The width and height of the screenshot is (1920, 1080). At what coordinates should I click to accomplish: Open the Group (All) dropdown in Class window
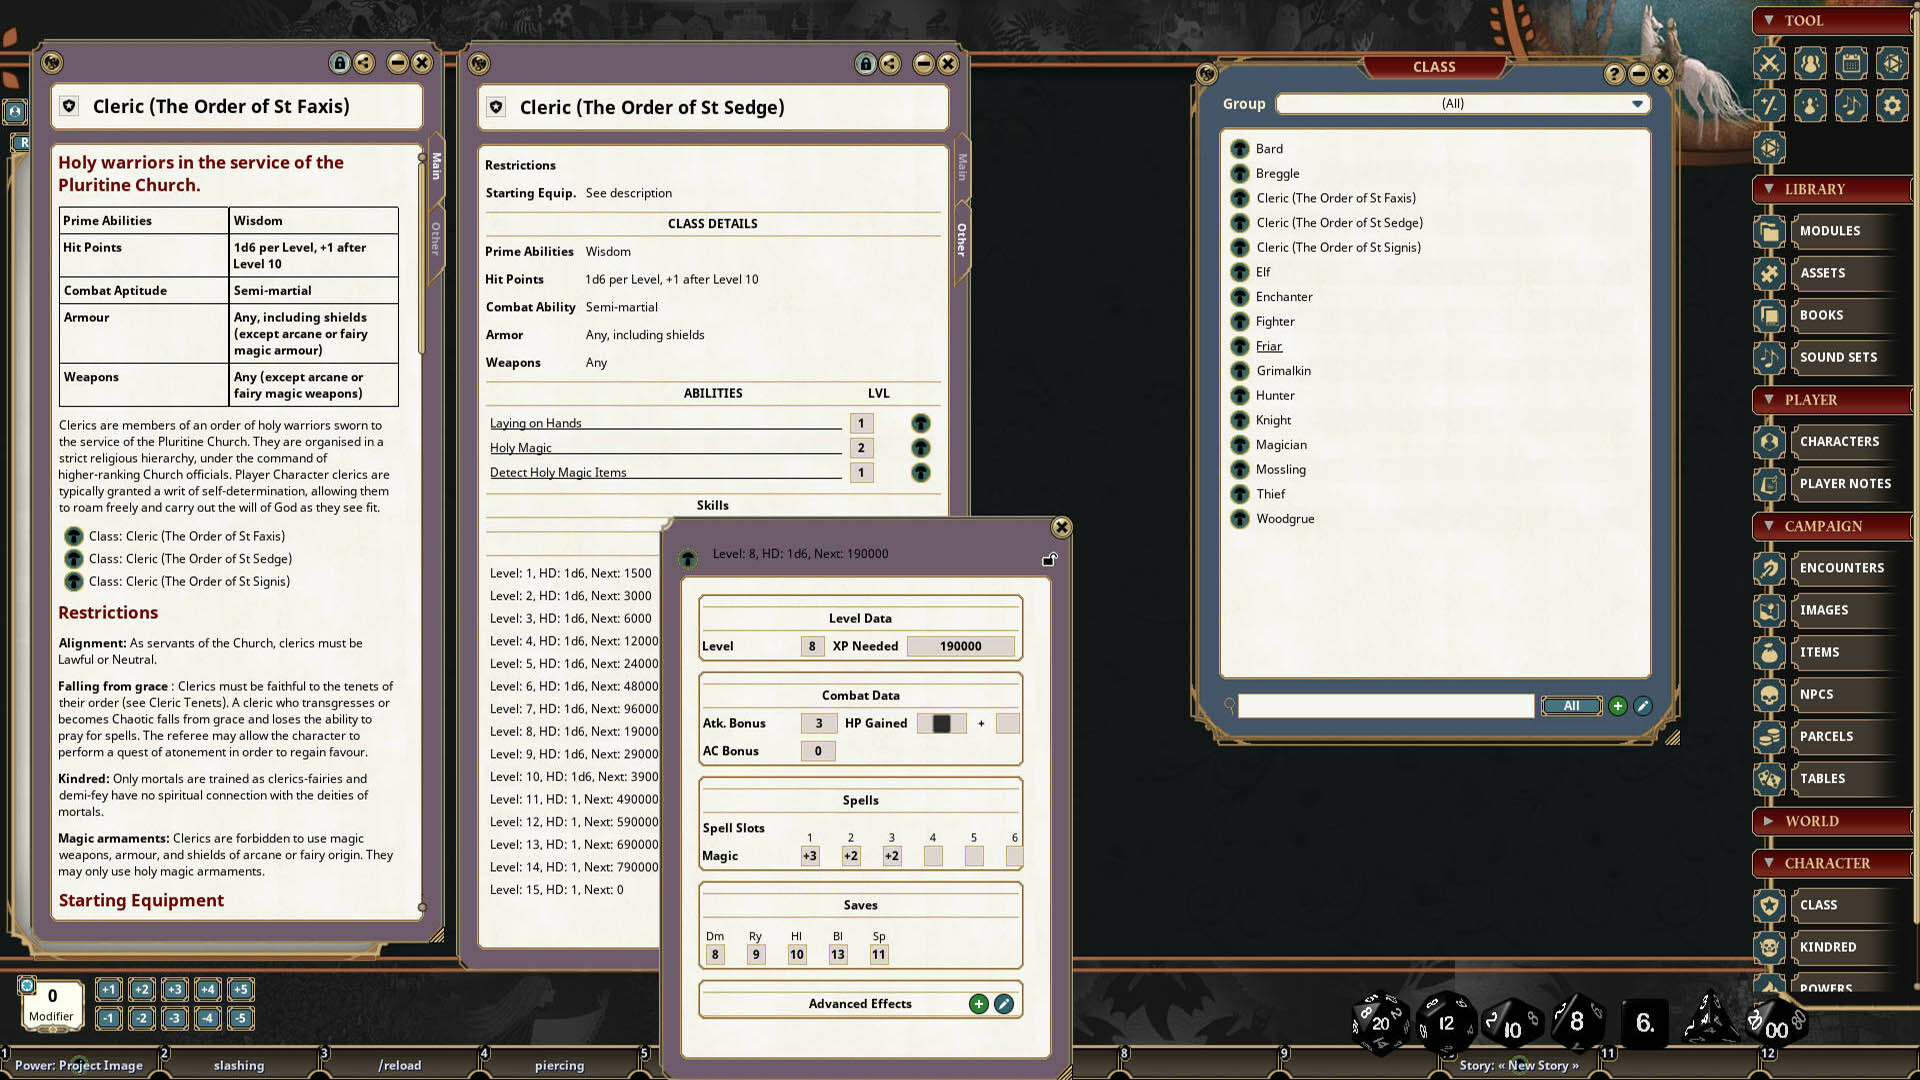(1637, 103)
